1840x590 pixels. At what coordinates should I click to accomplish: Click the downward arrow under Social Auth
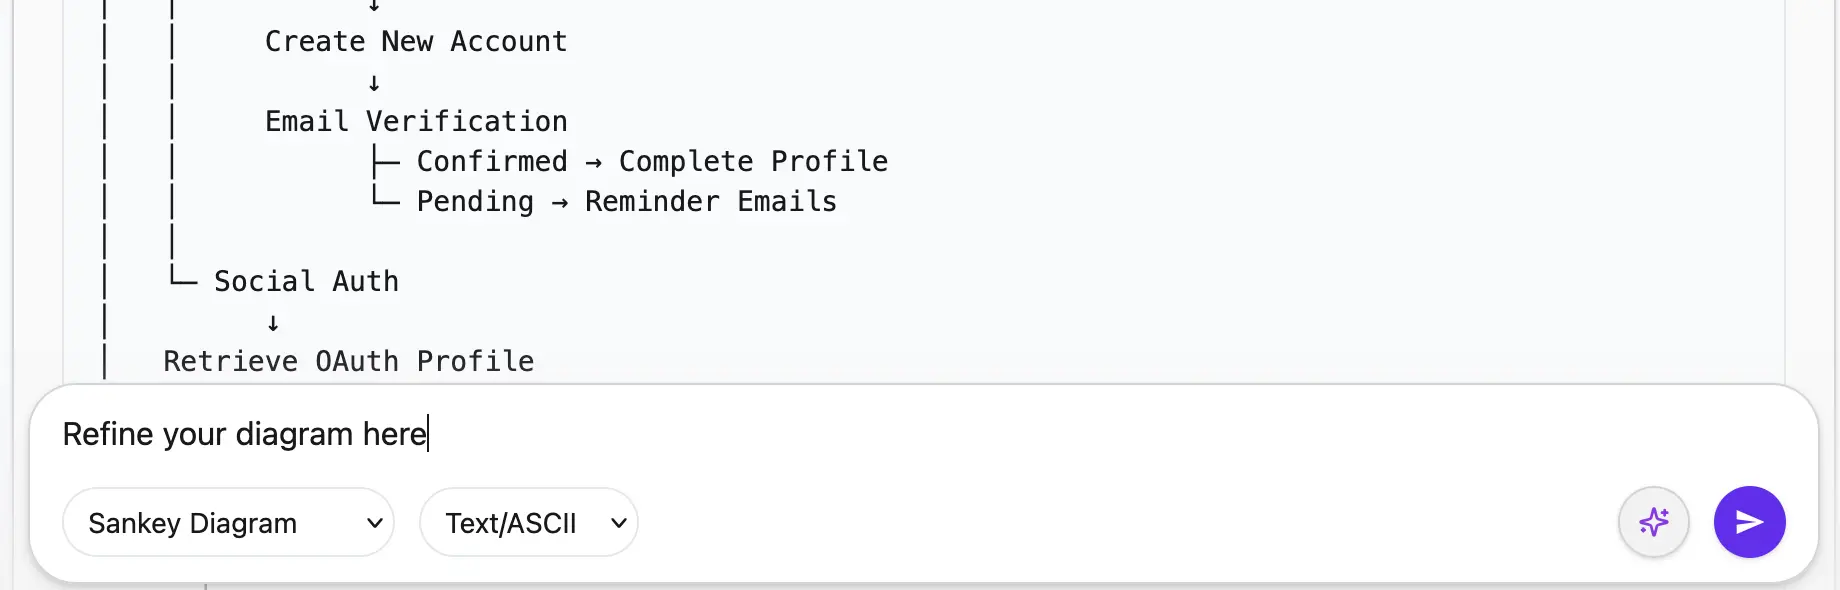coord(271,321)
